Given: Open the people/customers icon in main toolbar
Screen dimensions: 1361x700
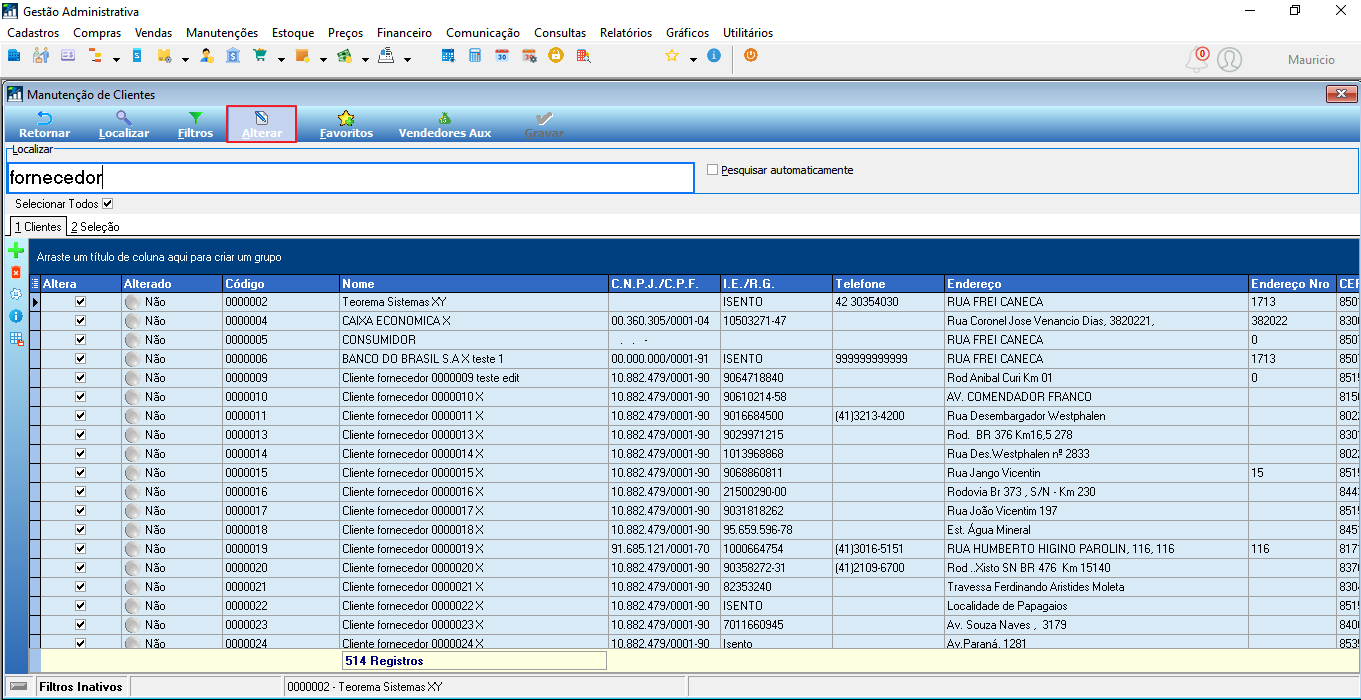Looking at the screenshot, I should tap(41, 56).
